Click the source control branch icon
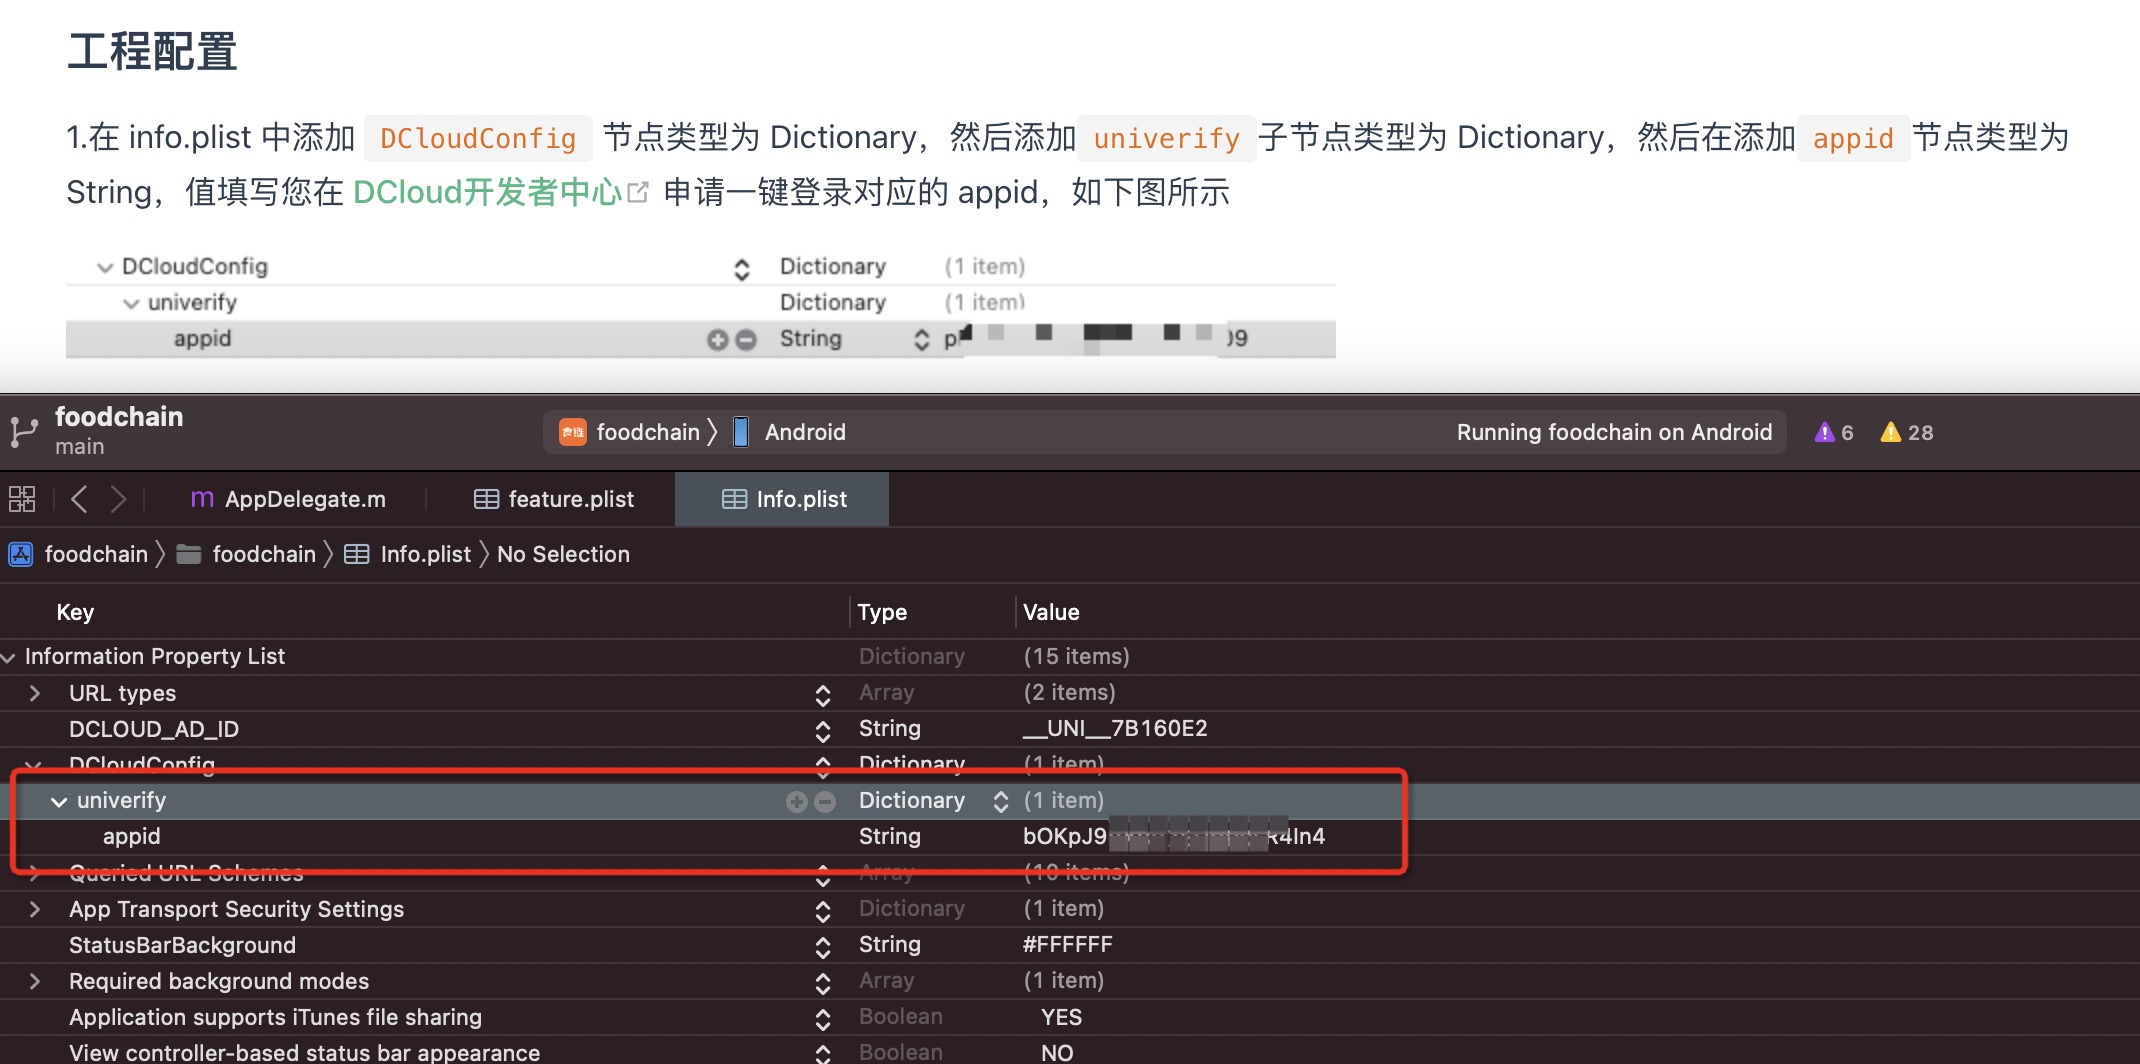This screenshot has width=2140, height=1064. coord(23,432)
